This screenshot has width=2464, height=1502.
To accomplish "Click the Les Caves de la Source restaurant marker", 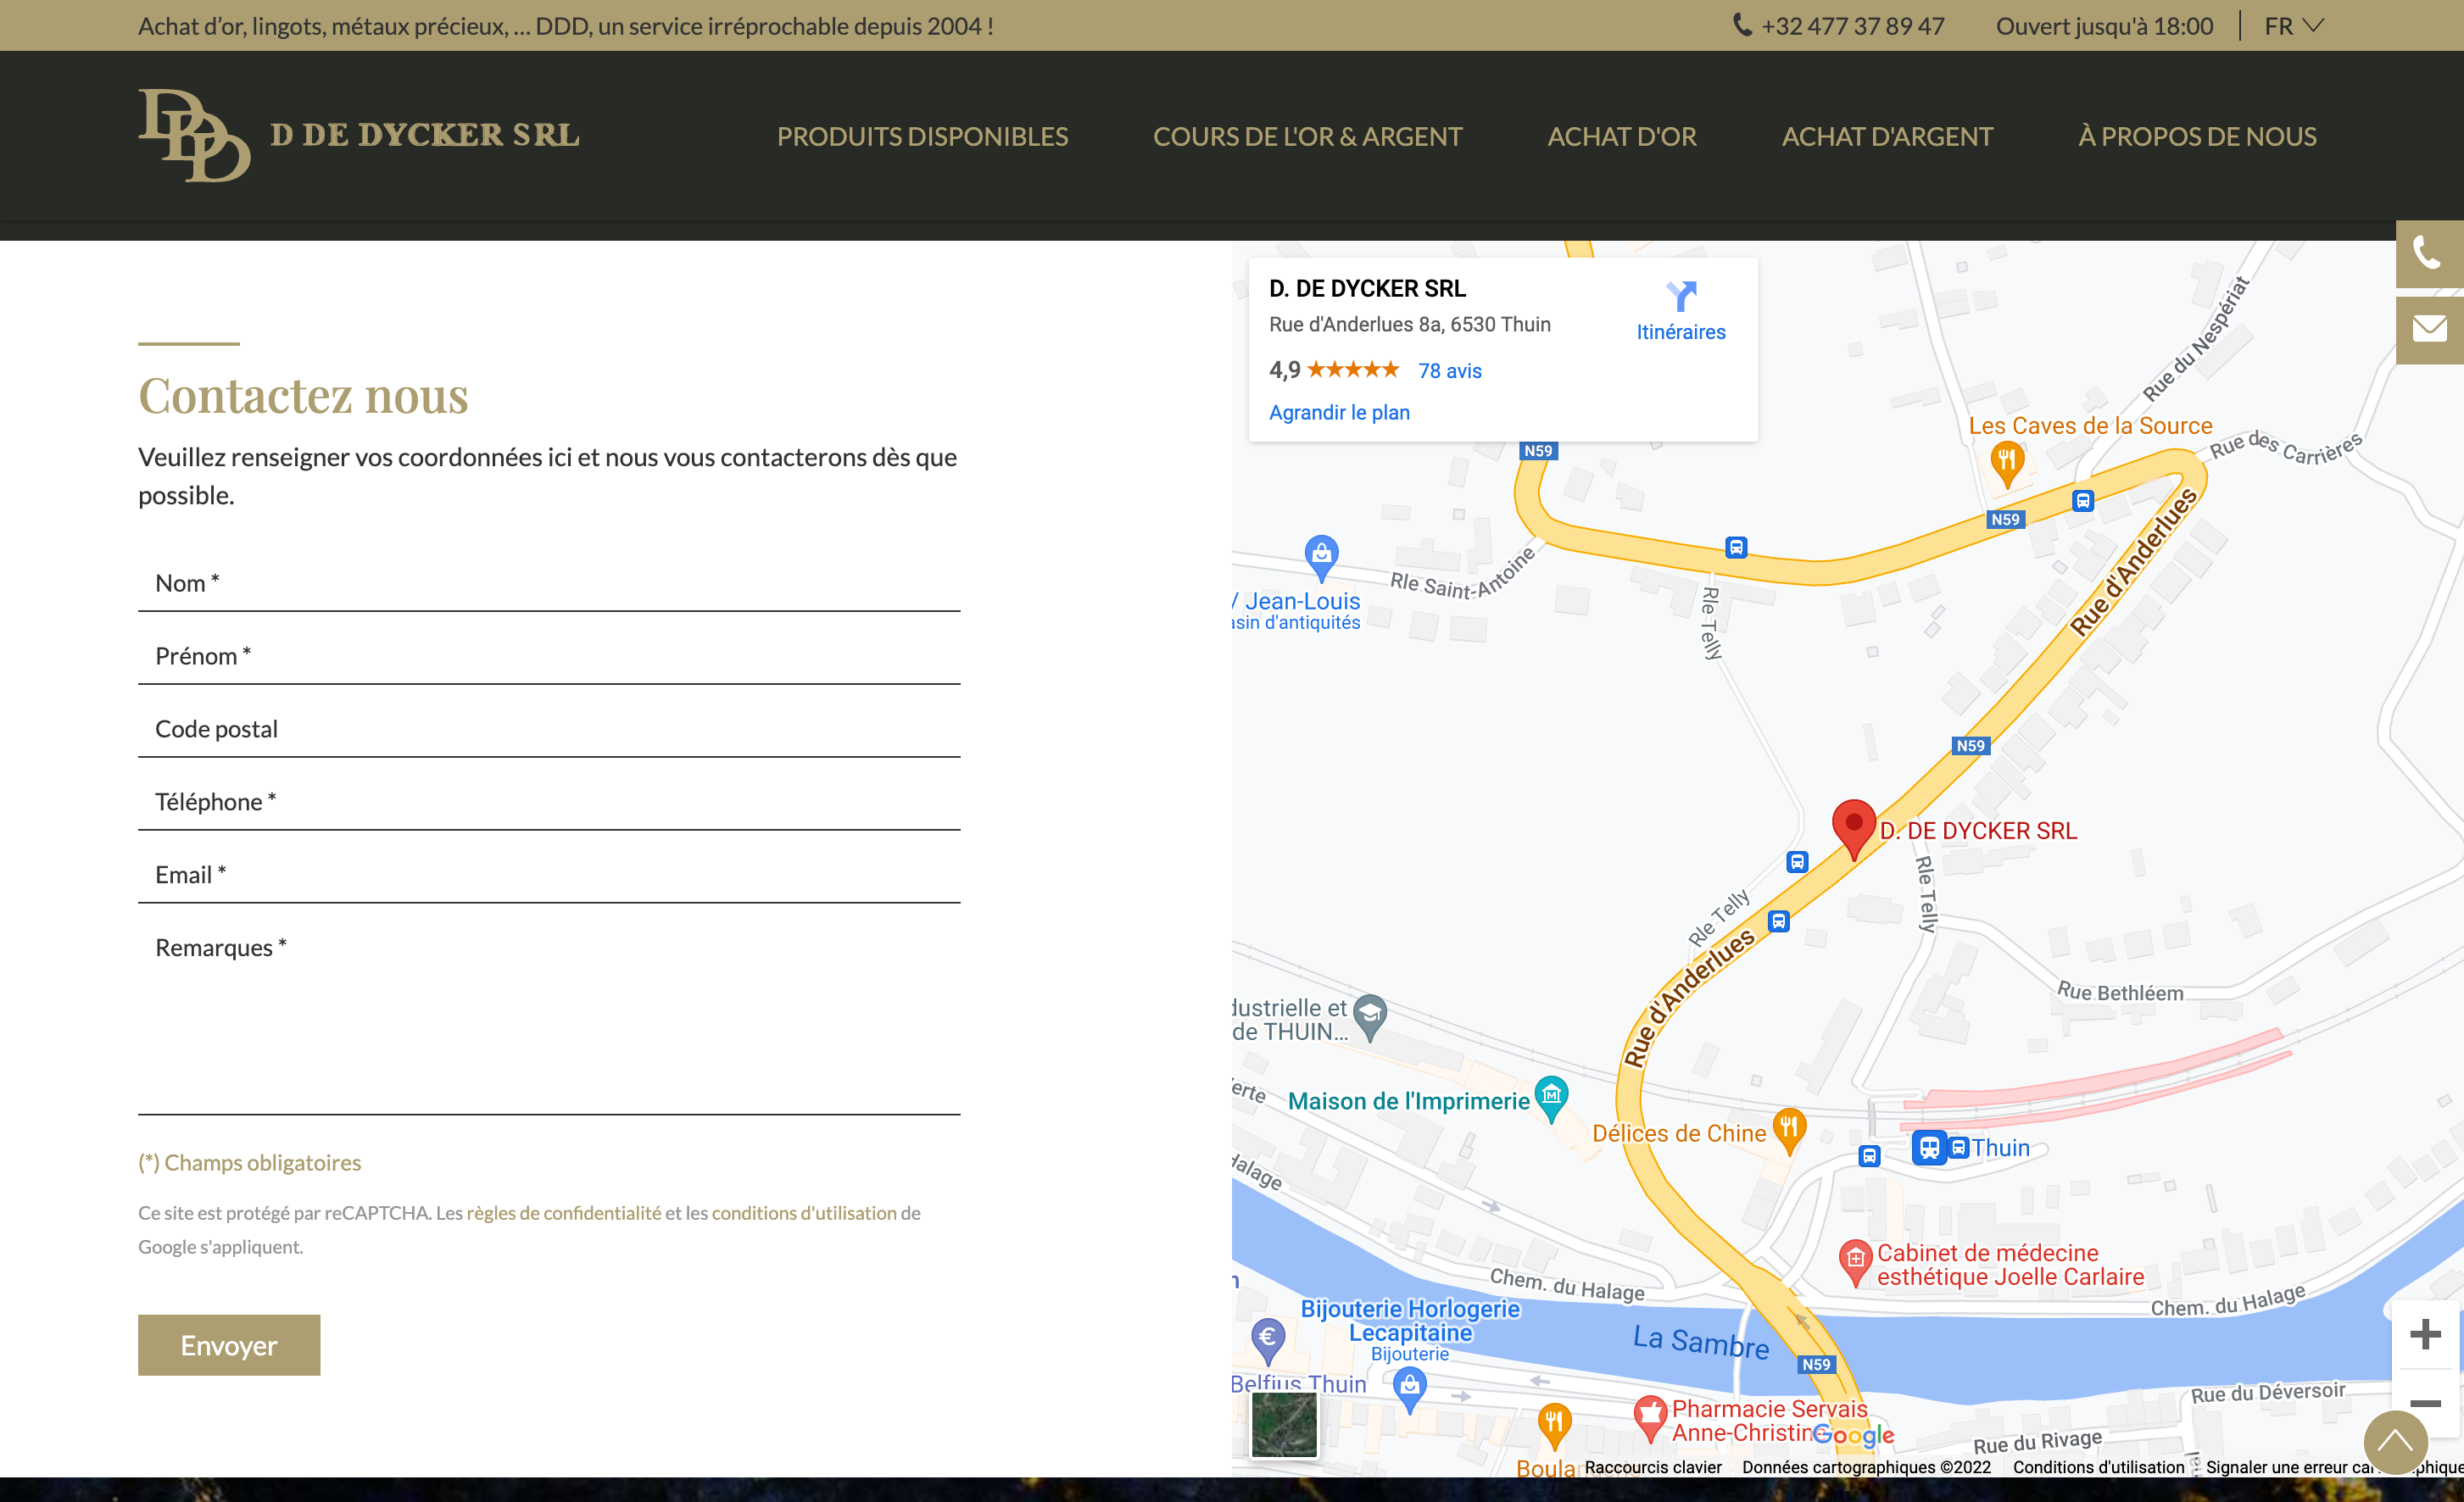I will coord(2006,462).
